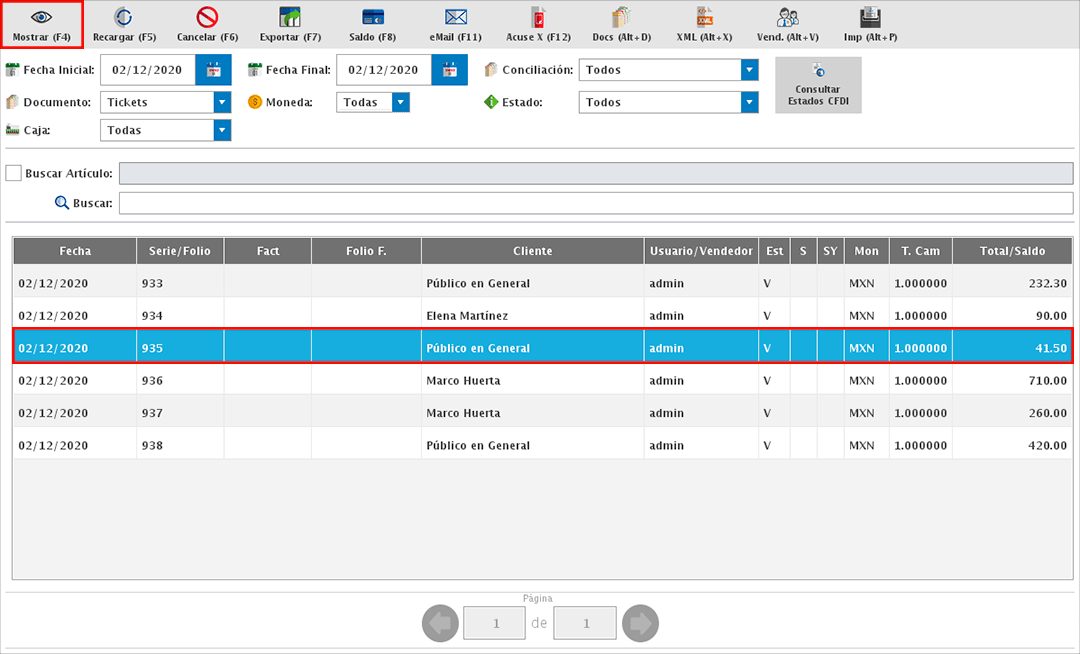The width and height of the screenshot is (1080, 654).
Task: Click the Vend. (Alt+V) sellers icon
Action: [x=787, y=17]
